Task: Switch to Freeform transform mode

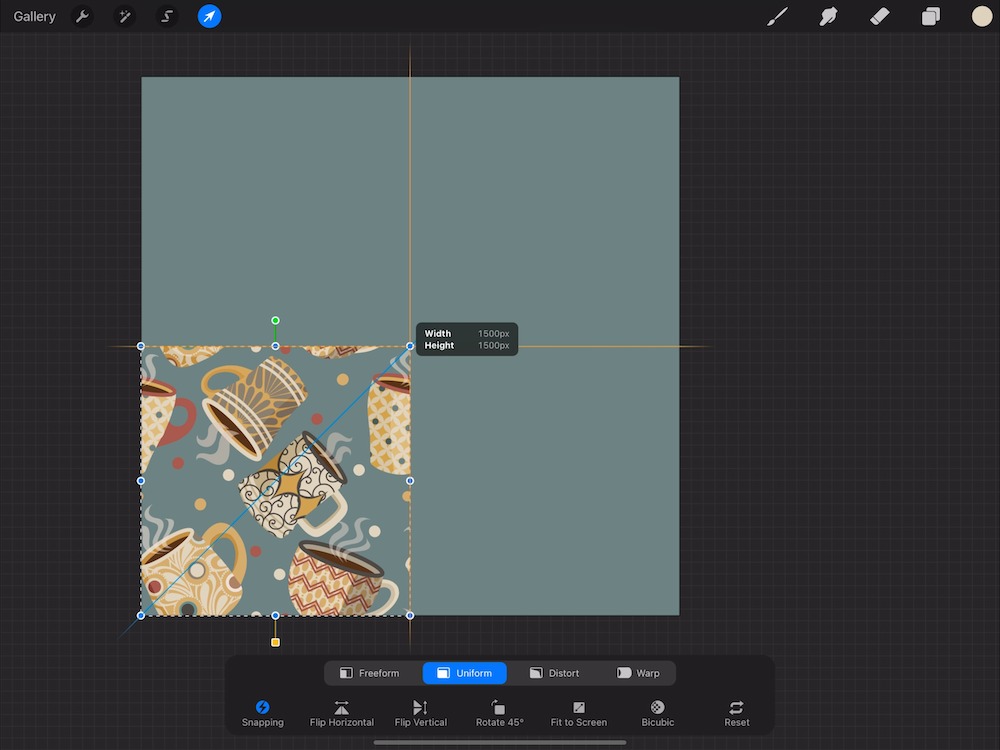Action: pyautogui.click(x=369, y=673)
